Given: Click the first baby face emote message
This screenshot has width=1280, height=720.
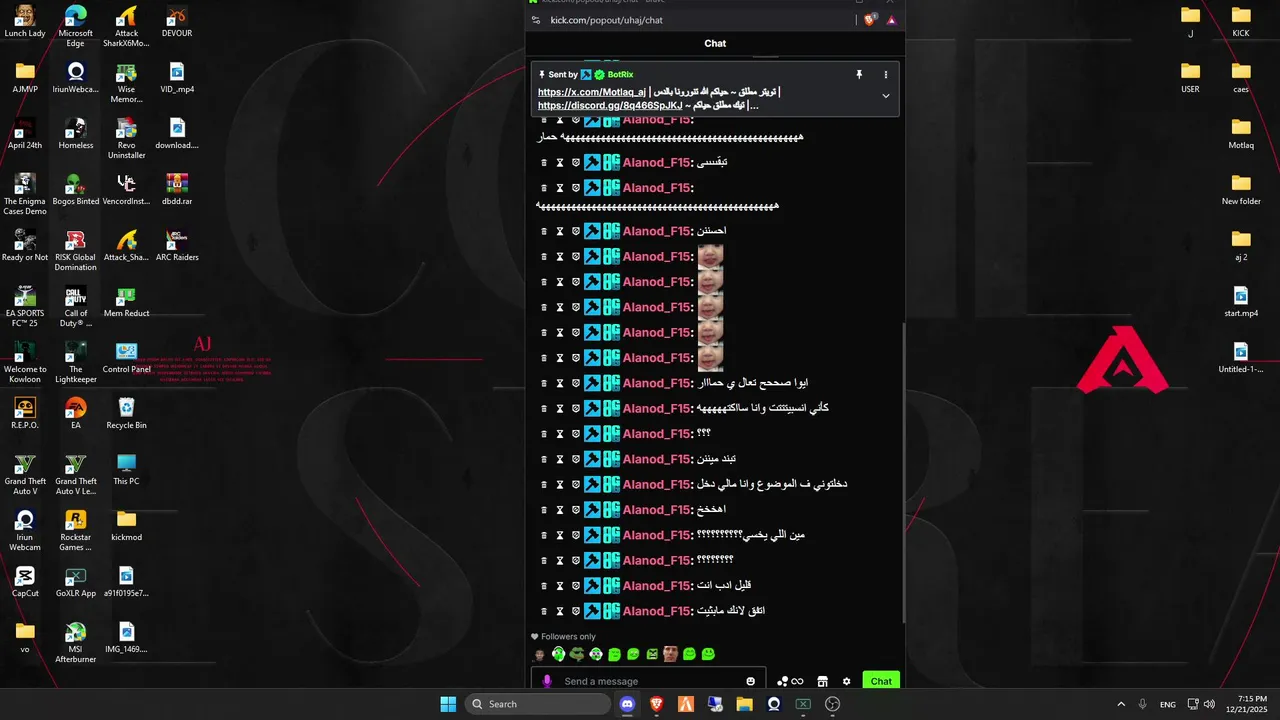Looking at the screenshot, I should click(710, 256).
